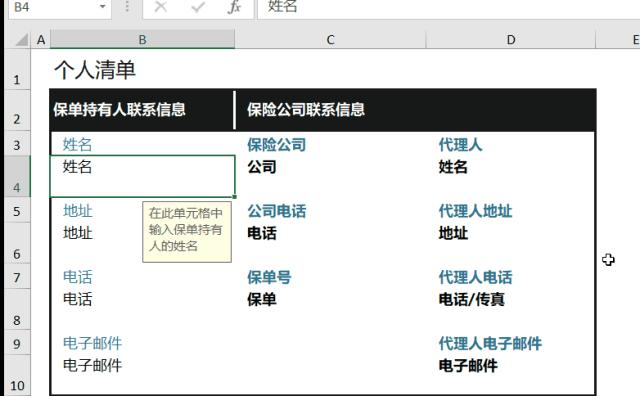
Task: Select column A header
Action: pyautogui.click(x=41, y=40)
